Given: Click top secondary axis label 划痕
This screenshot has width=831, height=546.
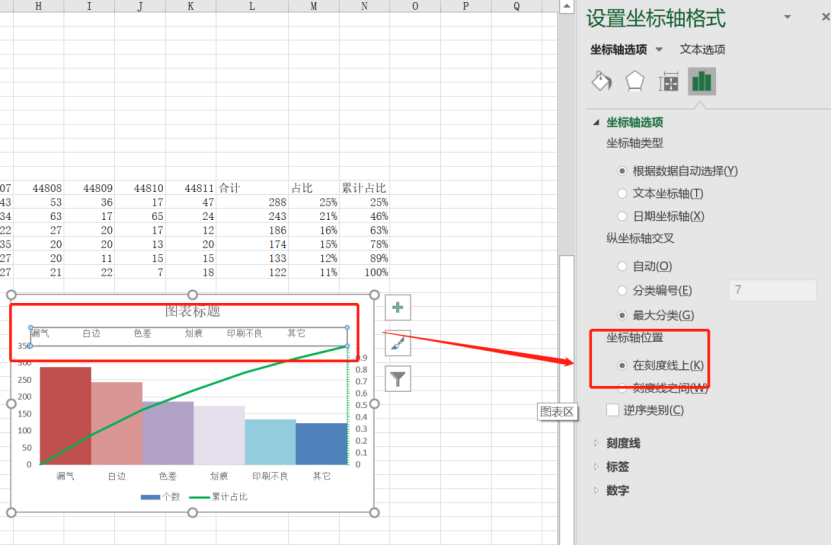Looking at the screenshot, I should (193, 333).
